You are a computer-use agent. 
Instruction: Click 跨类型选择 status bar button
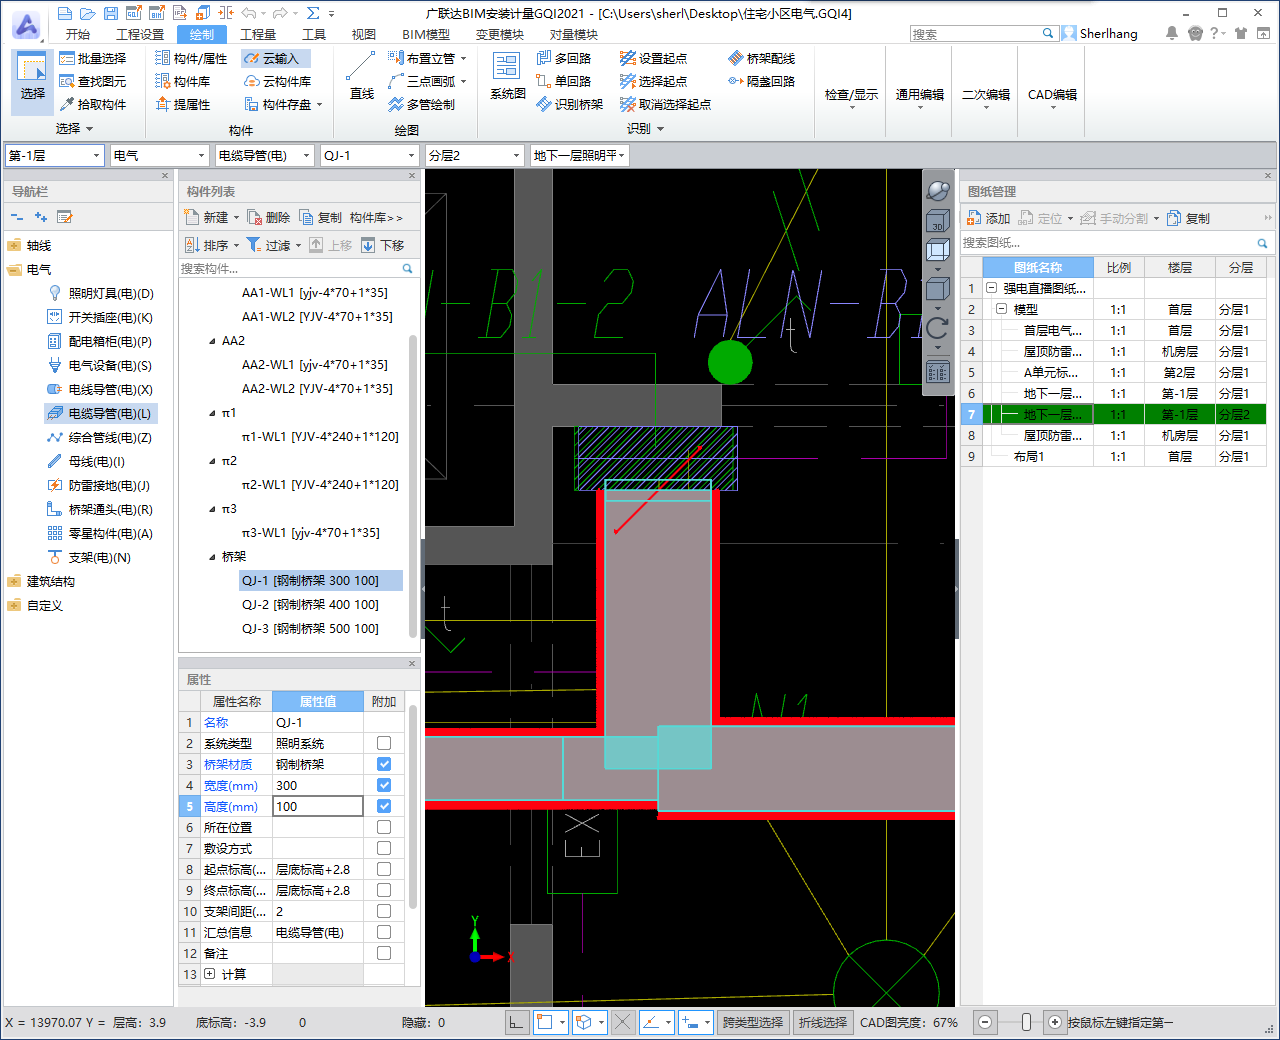[753, 1022]
